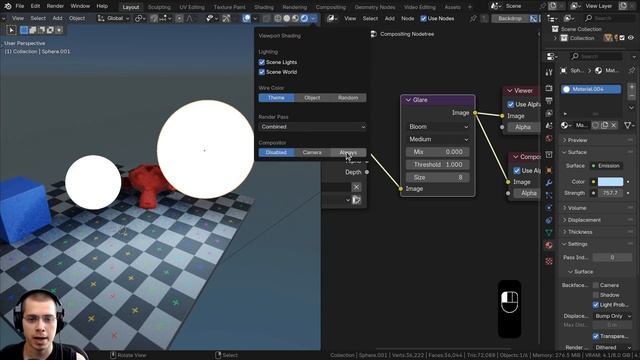Hide Collection with the eye icon
The image size is (640, 360).
pyautogui.click(x=631, y=38)
